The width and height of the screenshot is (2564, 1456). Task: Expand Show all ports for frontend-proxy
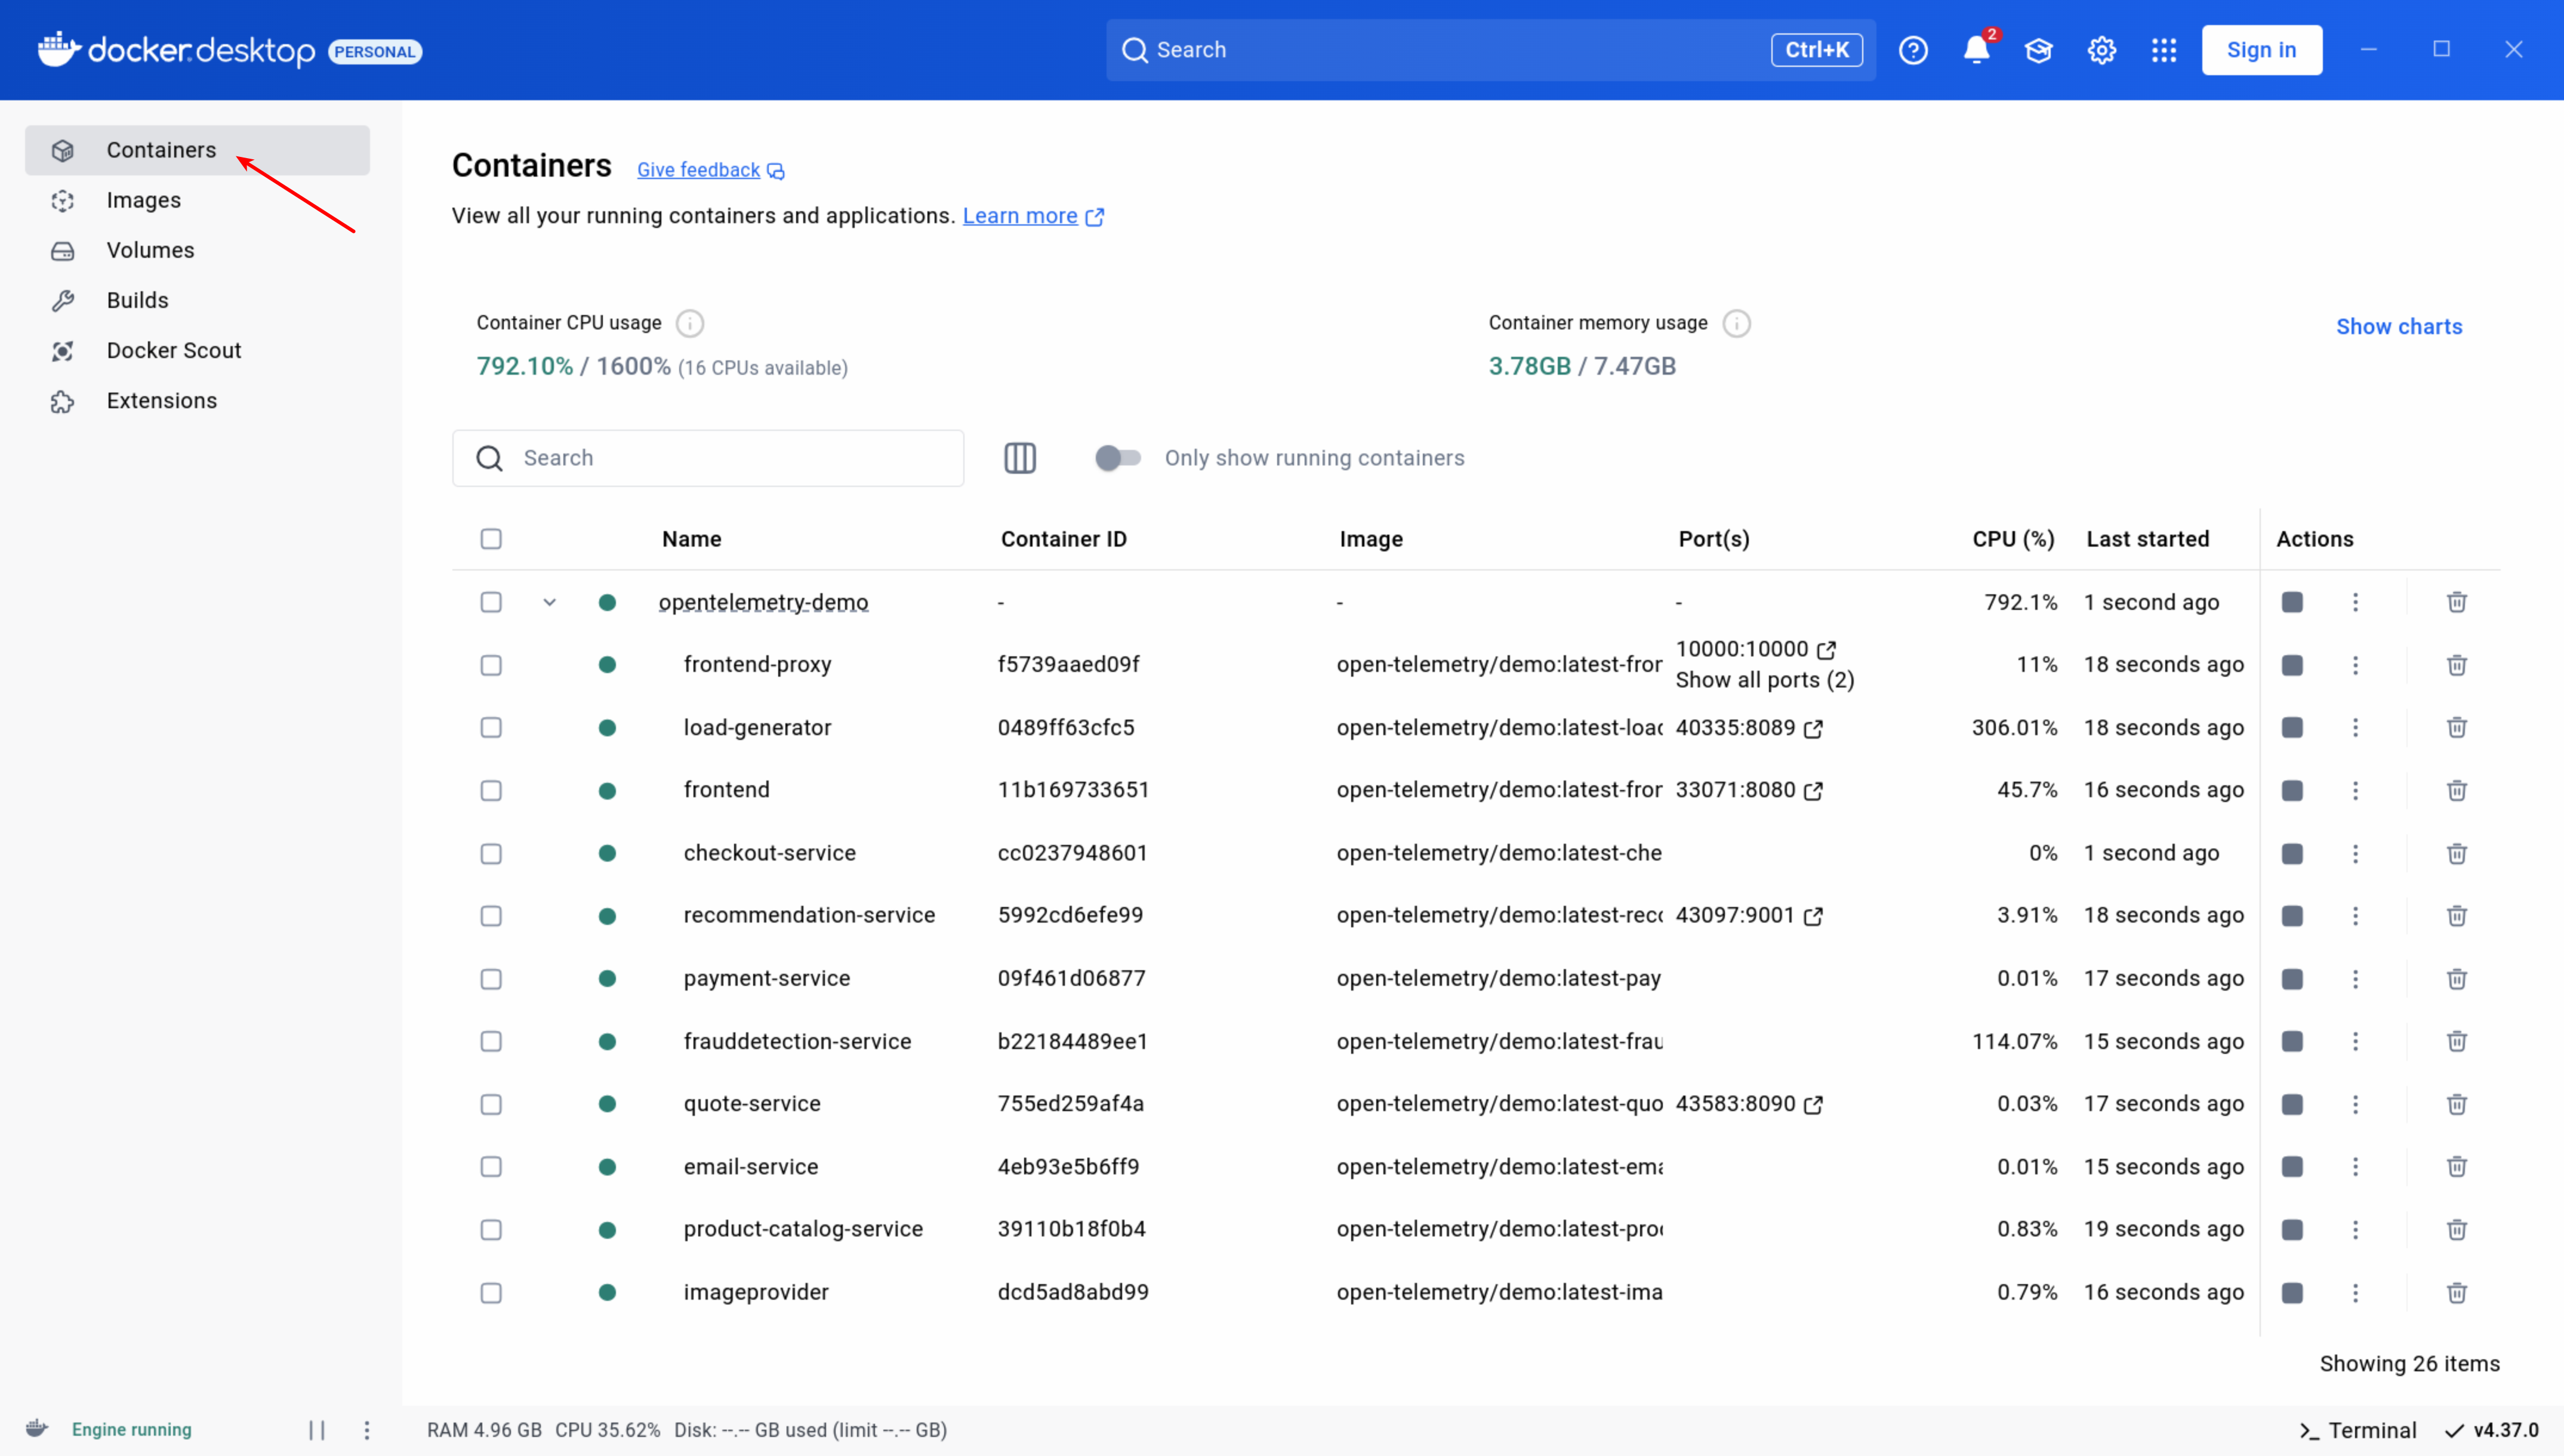(x=1764, y=680)
